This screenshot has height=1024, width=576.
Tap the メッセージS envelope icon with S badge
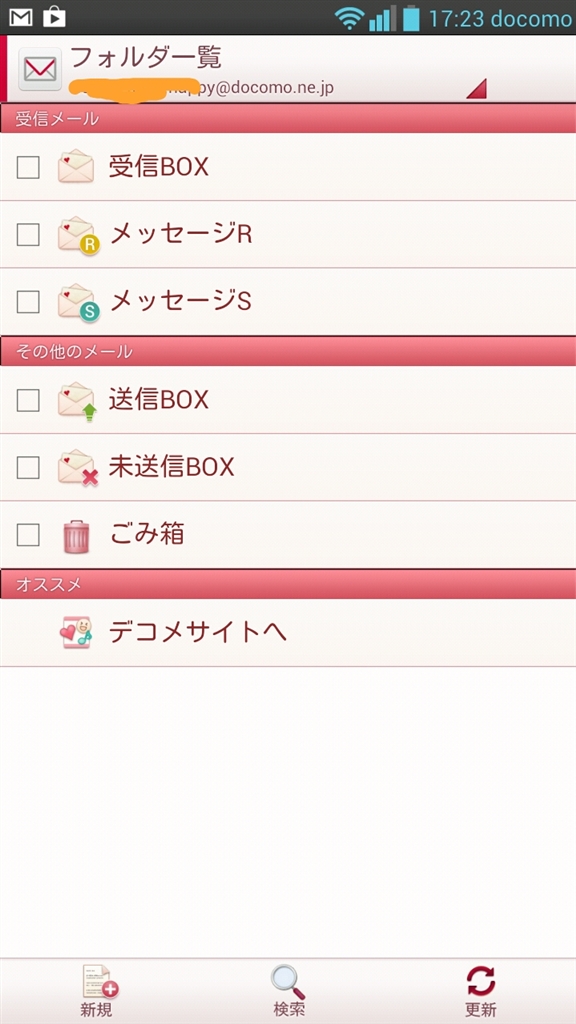pos(78,302)
